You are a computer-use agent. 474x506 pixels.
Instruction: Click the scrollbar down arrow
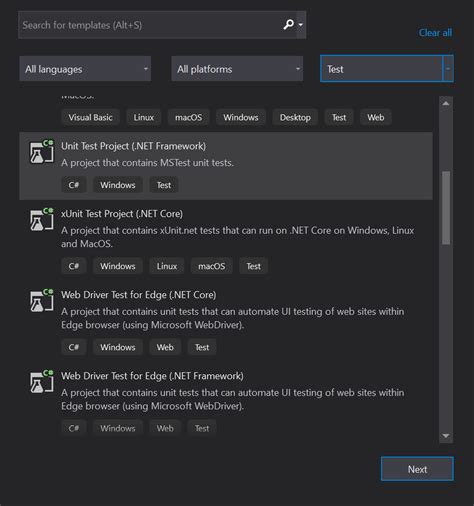coord(446,436)
